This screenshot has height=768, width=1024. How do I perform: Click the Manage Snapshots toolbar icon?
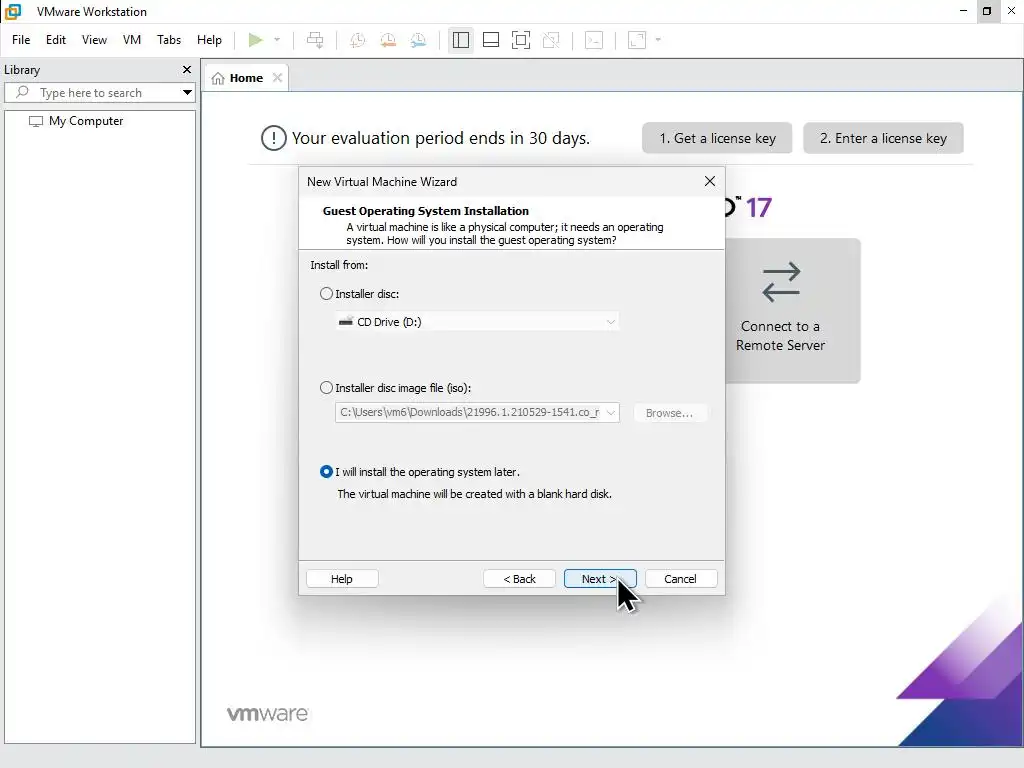click(418, 40)
